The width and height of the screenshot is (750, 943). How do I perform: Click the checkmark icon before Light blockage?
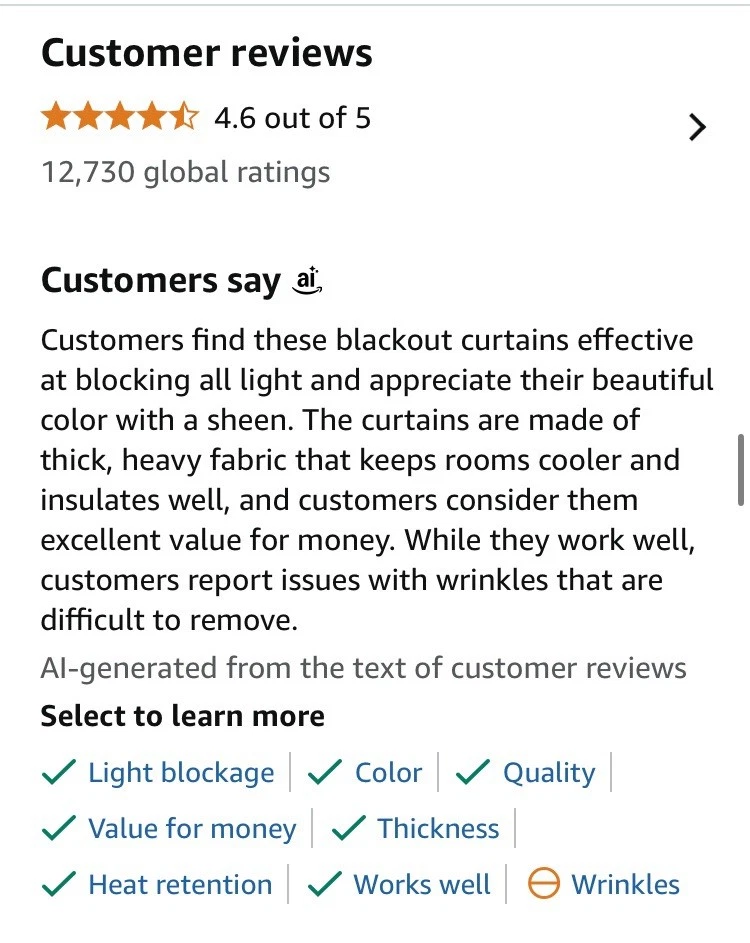tap(60, 773)
